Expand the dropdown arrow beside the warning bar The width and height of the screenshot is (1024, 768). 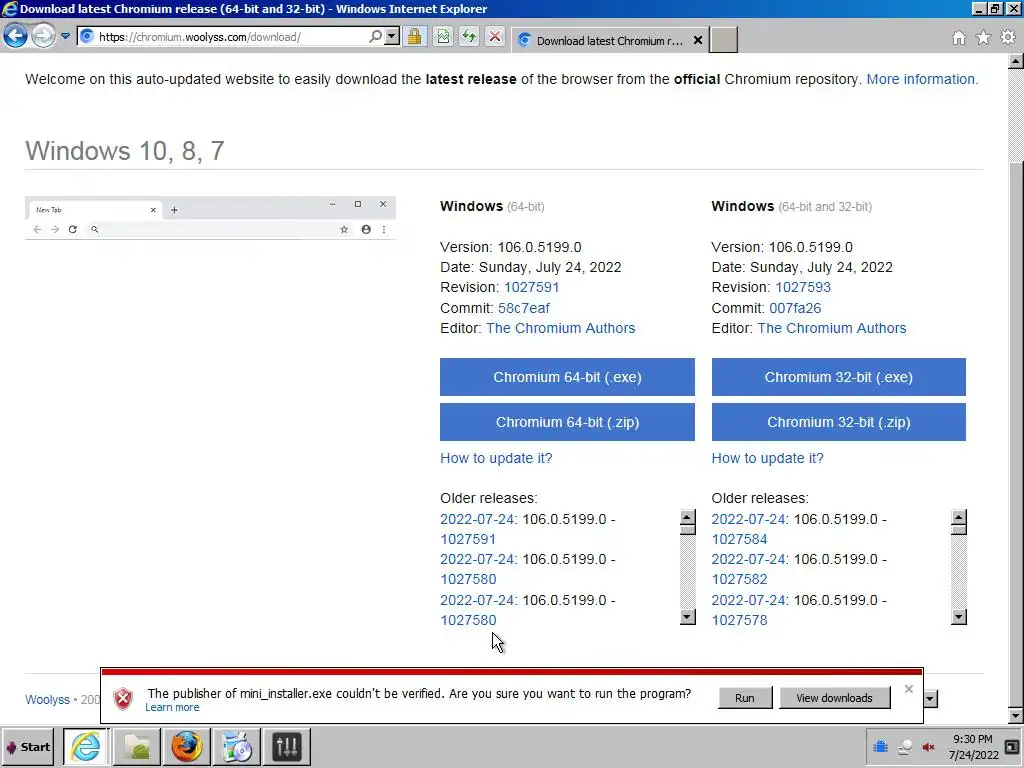[930, 699]
